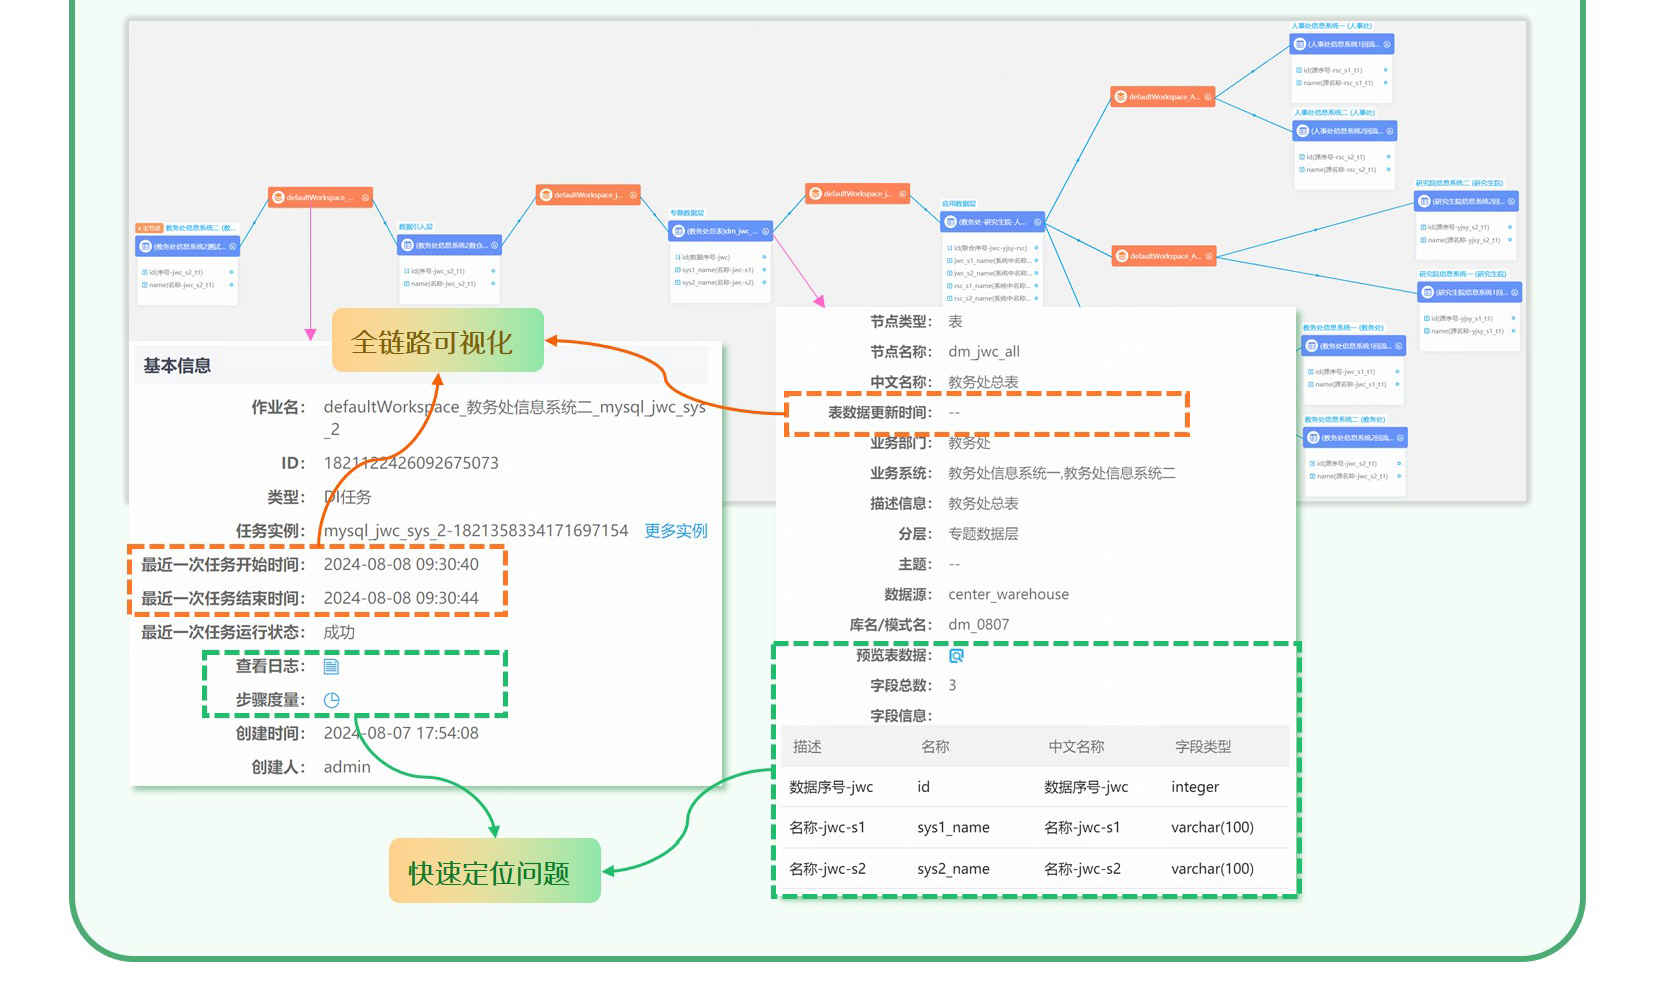Click the 字段类型 column header
Screen dimensions: 1655x1003
tap(1202, 747)
